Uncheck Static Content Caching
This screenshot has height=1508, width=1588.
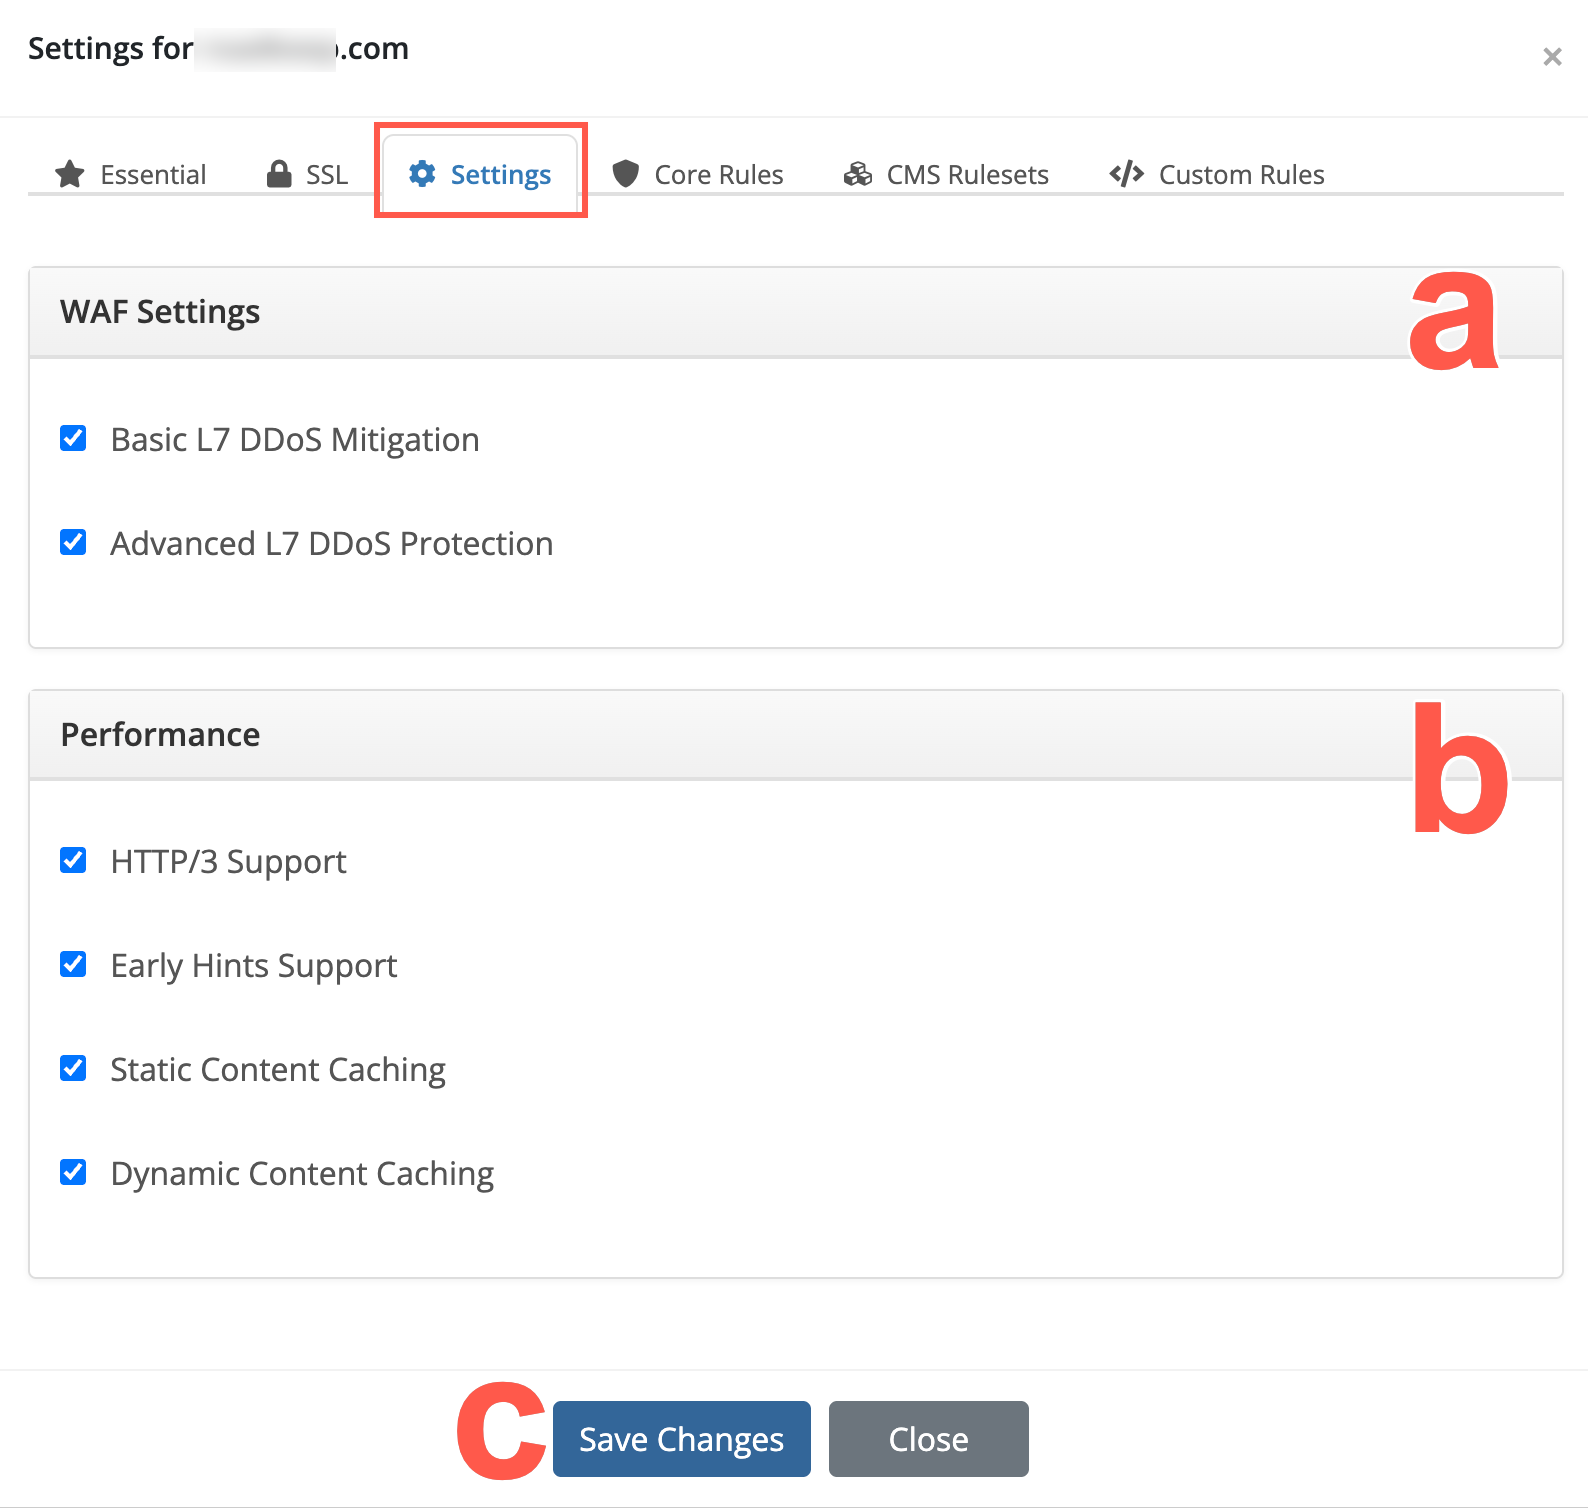click(73, 1068)
